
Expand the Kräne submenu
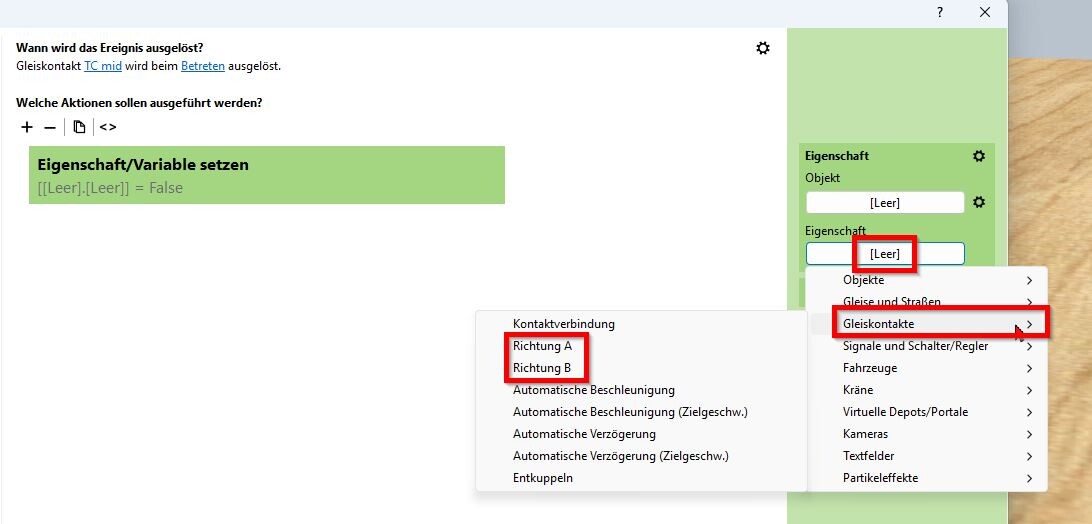927,390
